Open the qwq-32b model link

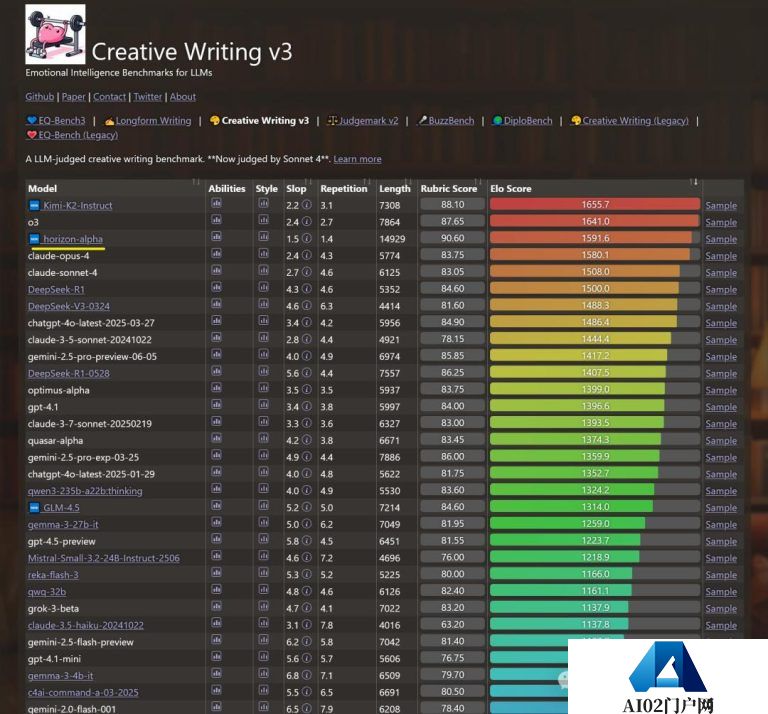(x=47, y=592)
